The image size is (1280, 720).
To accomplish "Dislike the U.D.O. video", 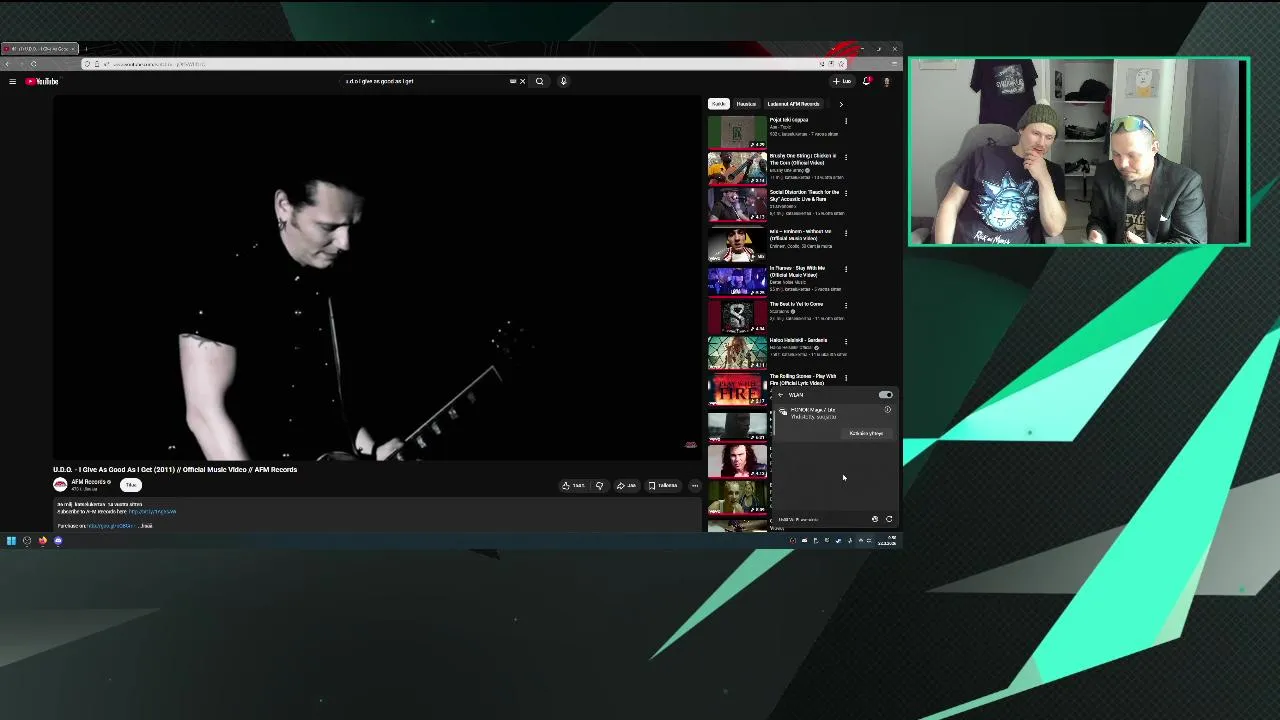I will [599, 485].
